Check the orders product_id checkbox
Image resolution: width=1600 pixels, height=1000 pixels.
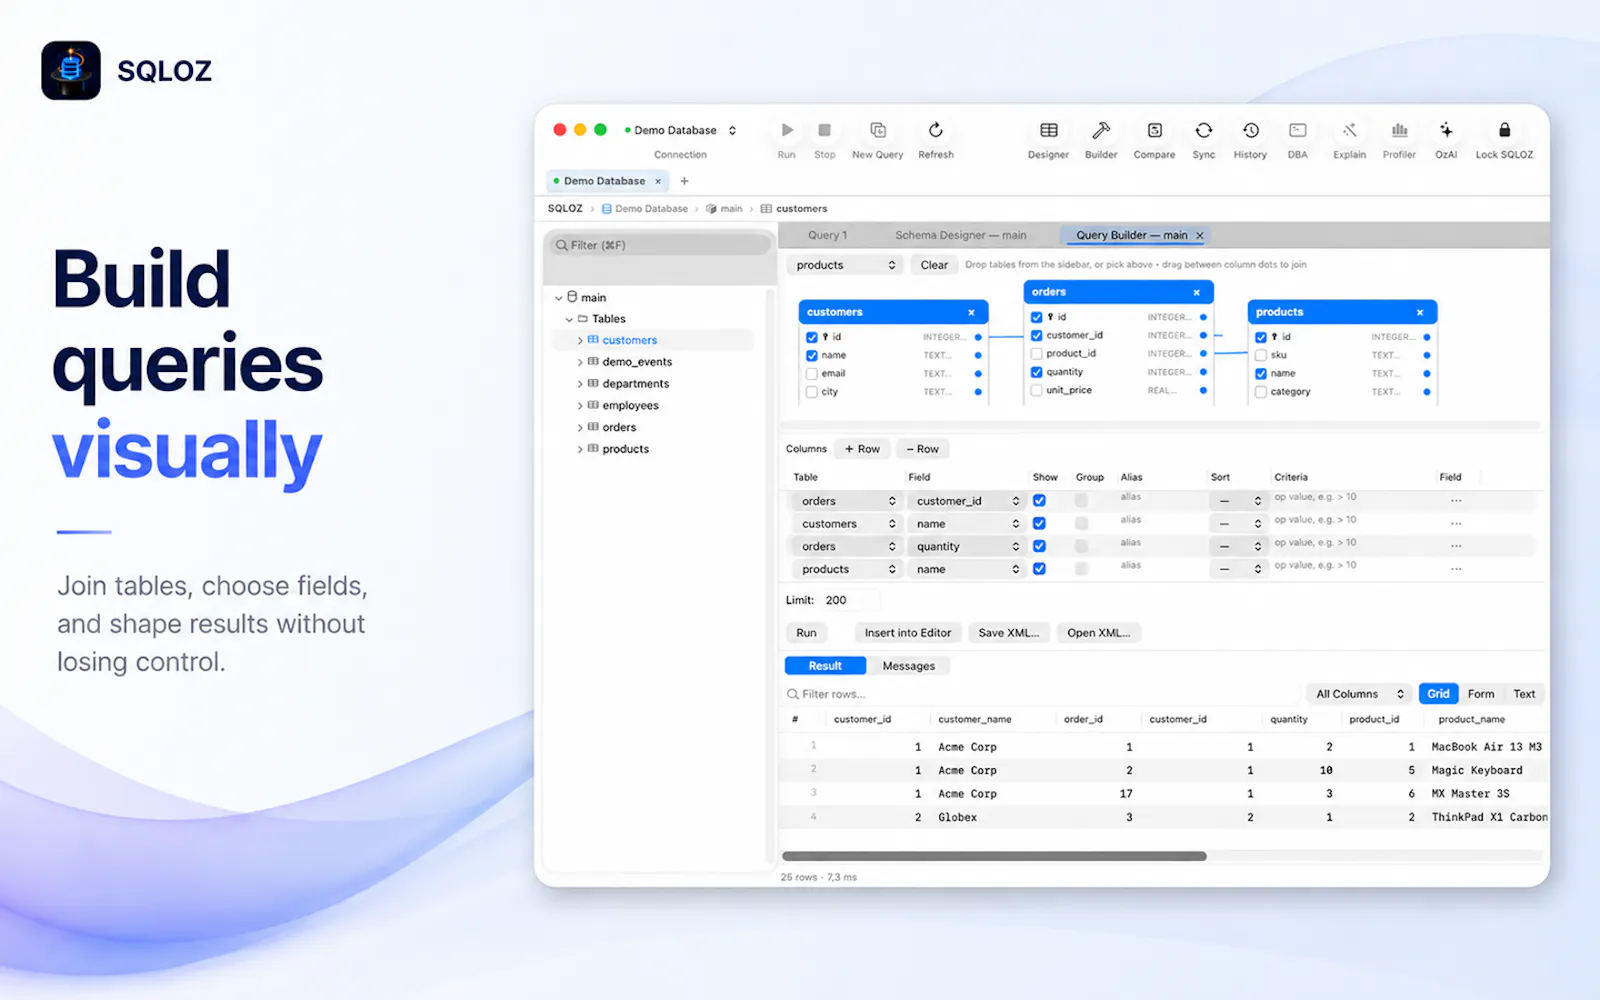(x=1036, y=353)
